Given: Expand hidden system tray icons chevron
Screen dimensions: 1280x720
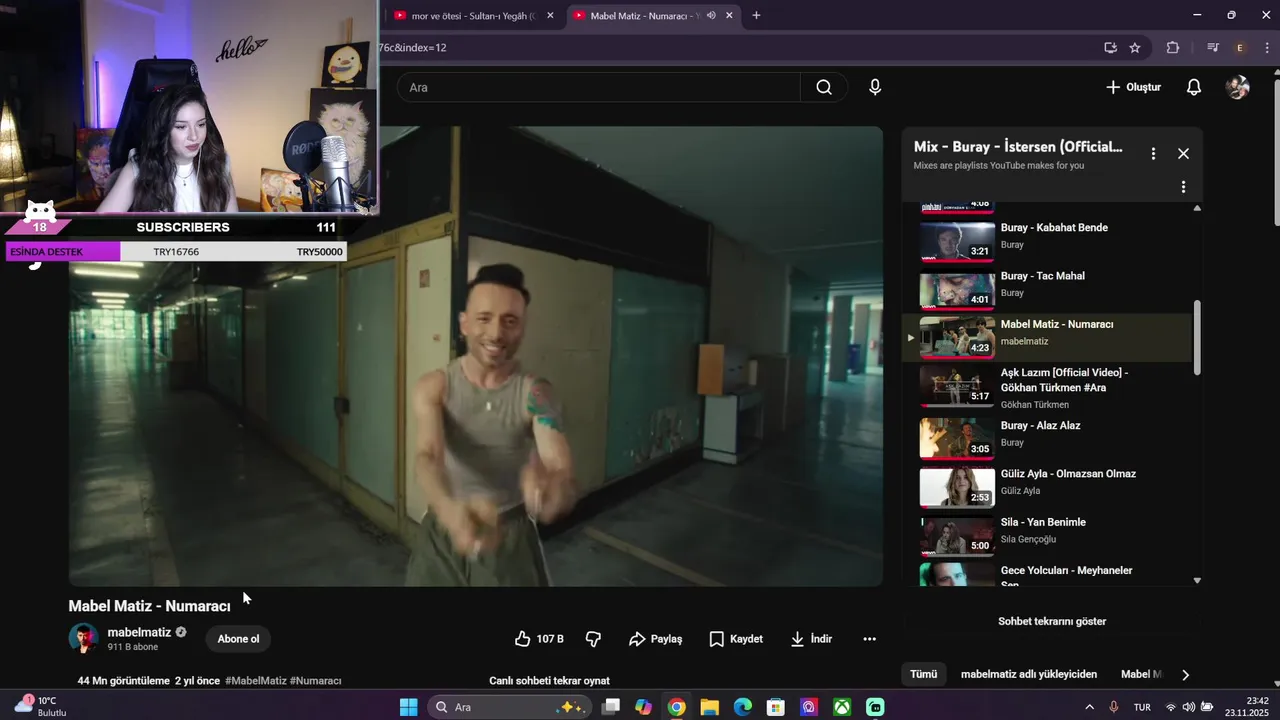Looking at the screenshot, I should click(x=1089, y=707).
